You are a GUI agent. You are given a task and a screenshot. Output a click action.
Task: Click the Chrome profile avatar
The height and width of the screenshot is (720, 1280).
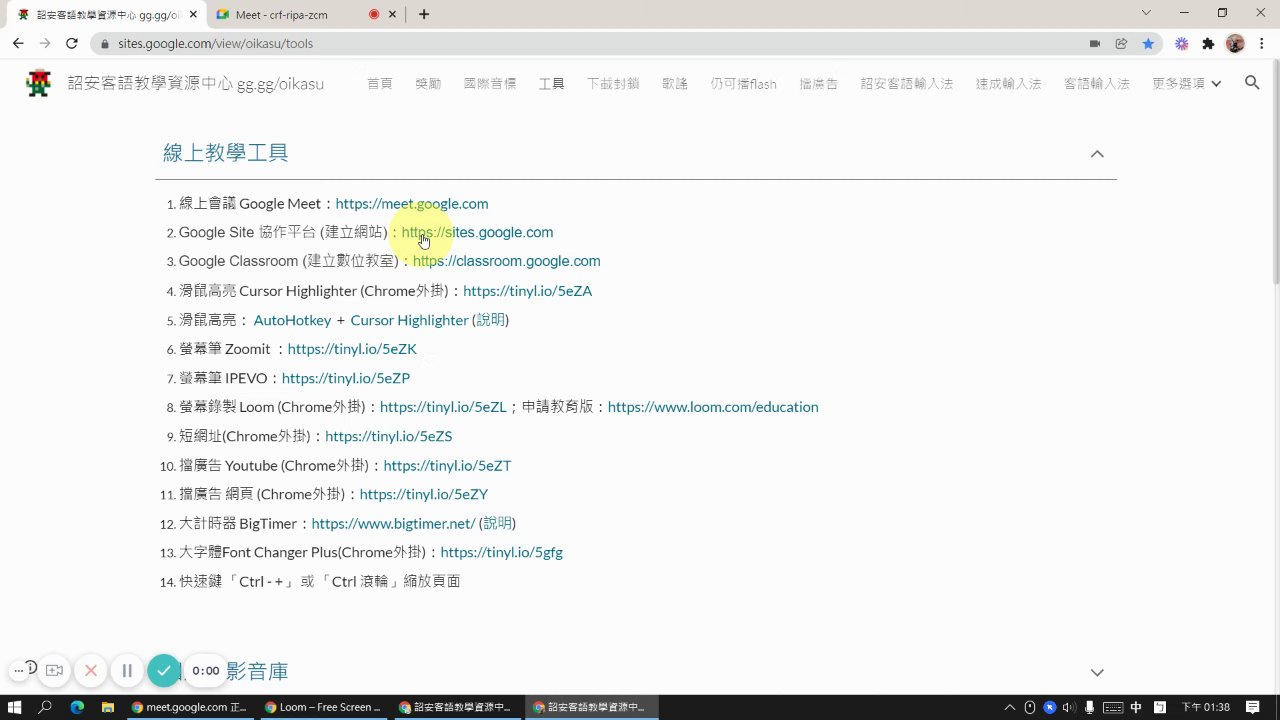tap(1235, 43)
